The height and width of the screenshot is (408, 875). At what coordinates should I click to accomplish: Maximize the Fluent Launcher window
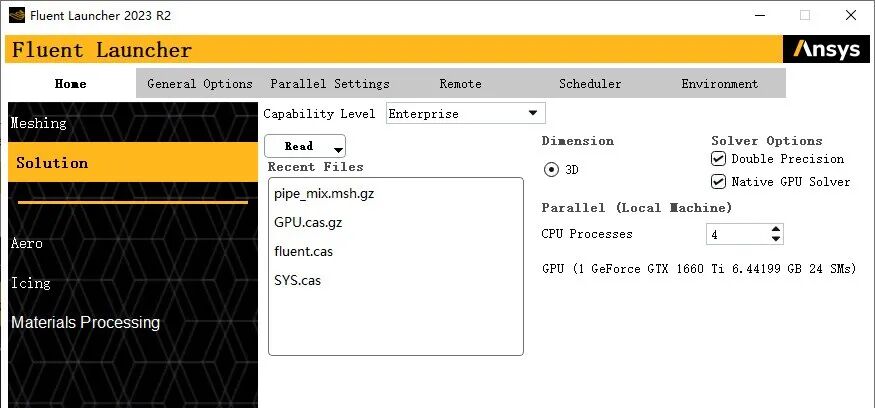click(x=805, y=15)
